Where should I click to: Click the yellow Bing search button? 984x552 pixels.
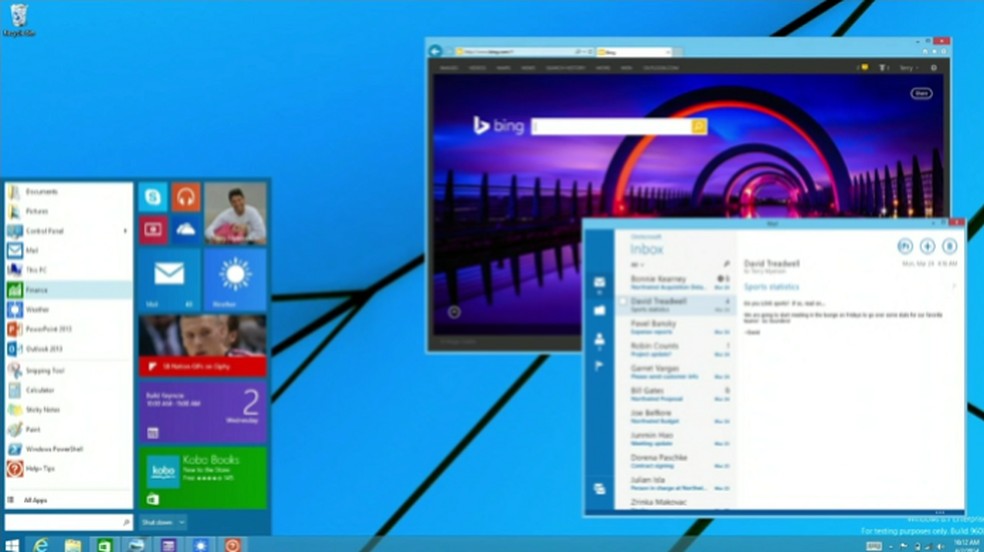click(699, 127)
